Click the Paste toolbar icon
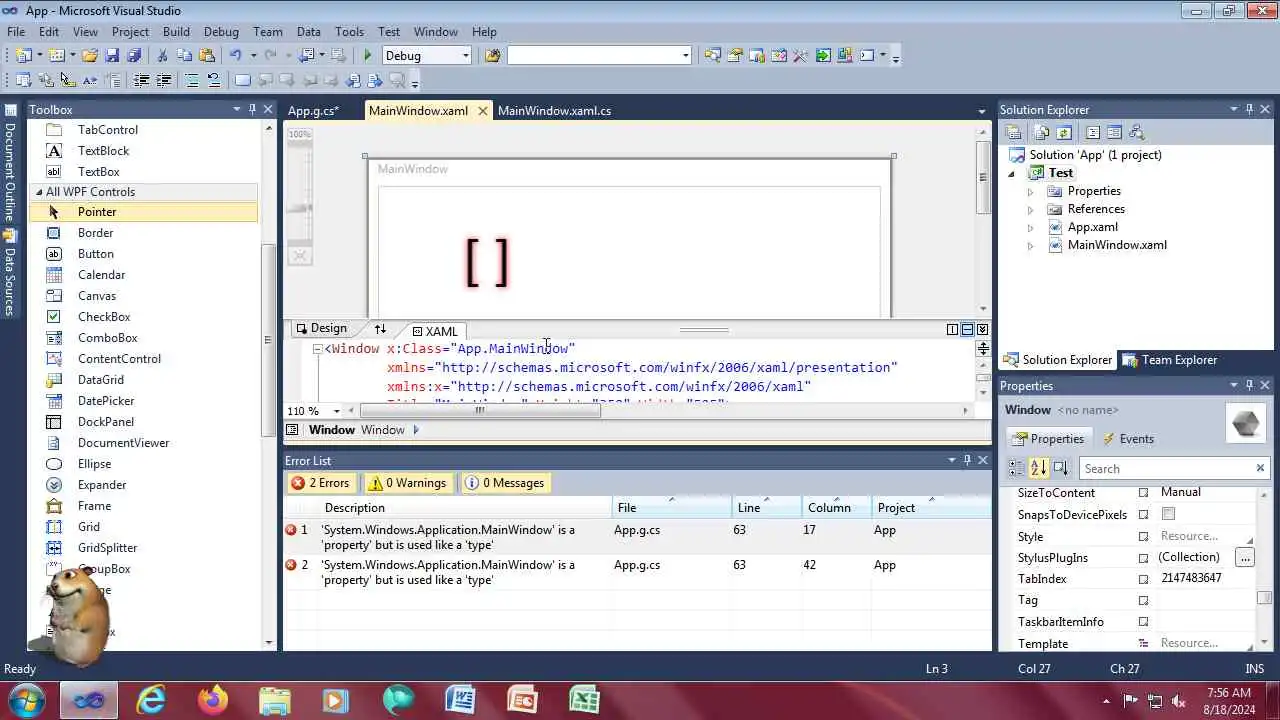 tap(207, 56)
